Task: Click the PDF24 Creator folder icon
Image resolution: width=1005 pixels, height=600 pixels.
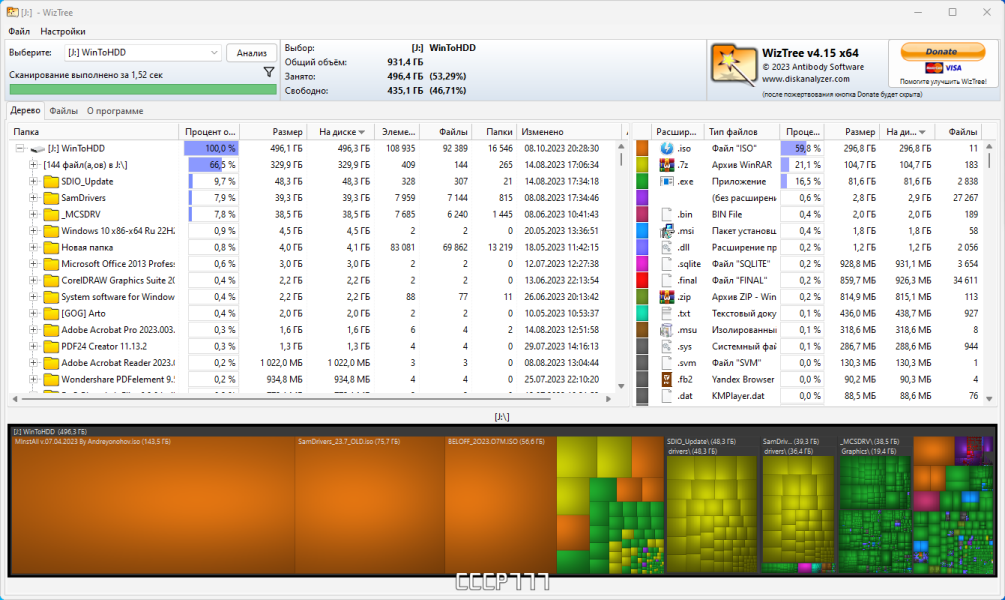Action: (x=51, y=346)
